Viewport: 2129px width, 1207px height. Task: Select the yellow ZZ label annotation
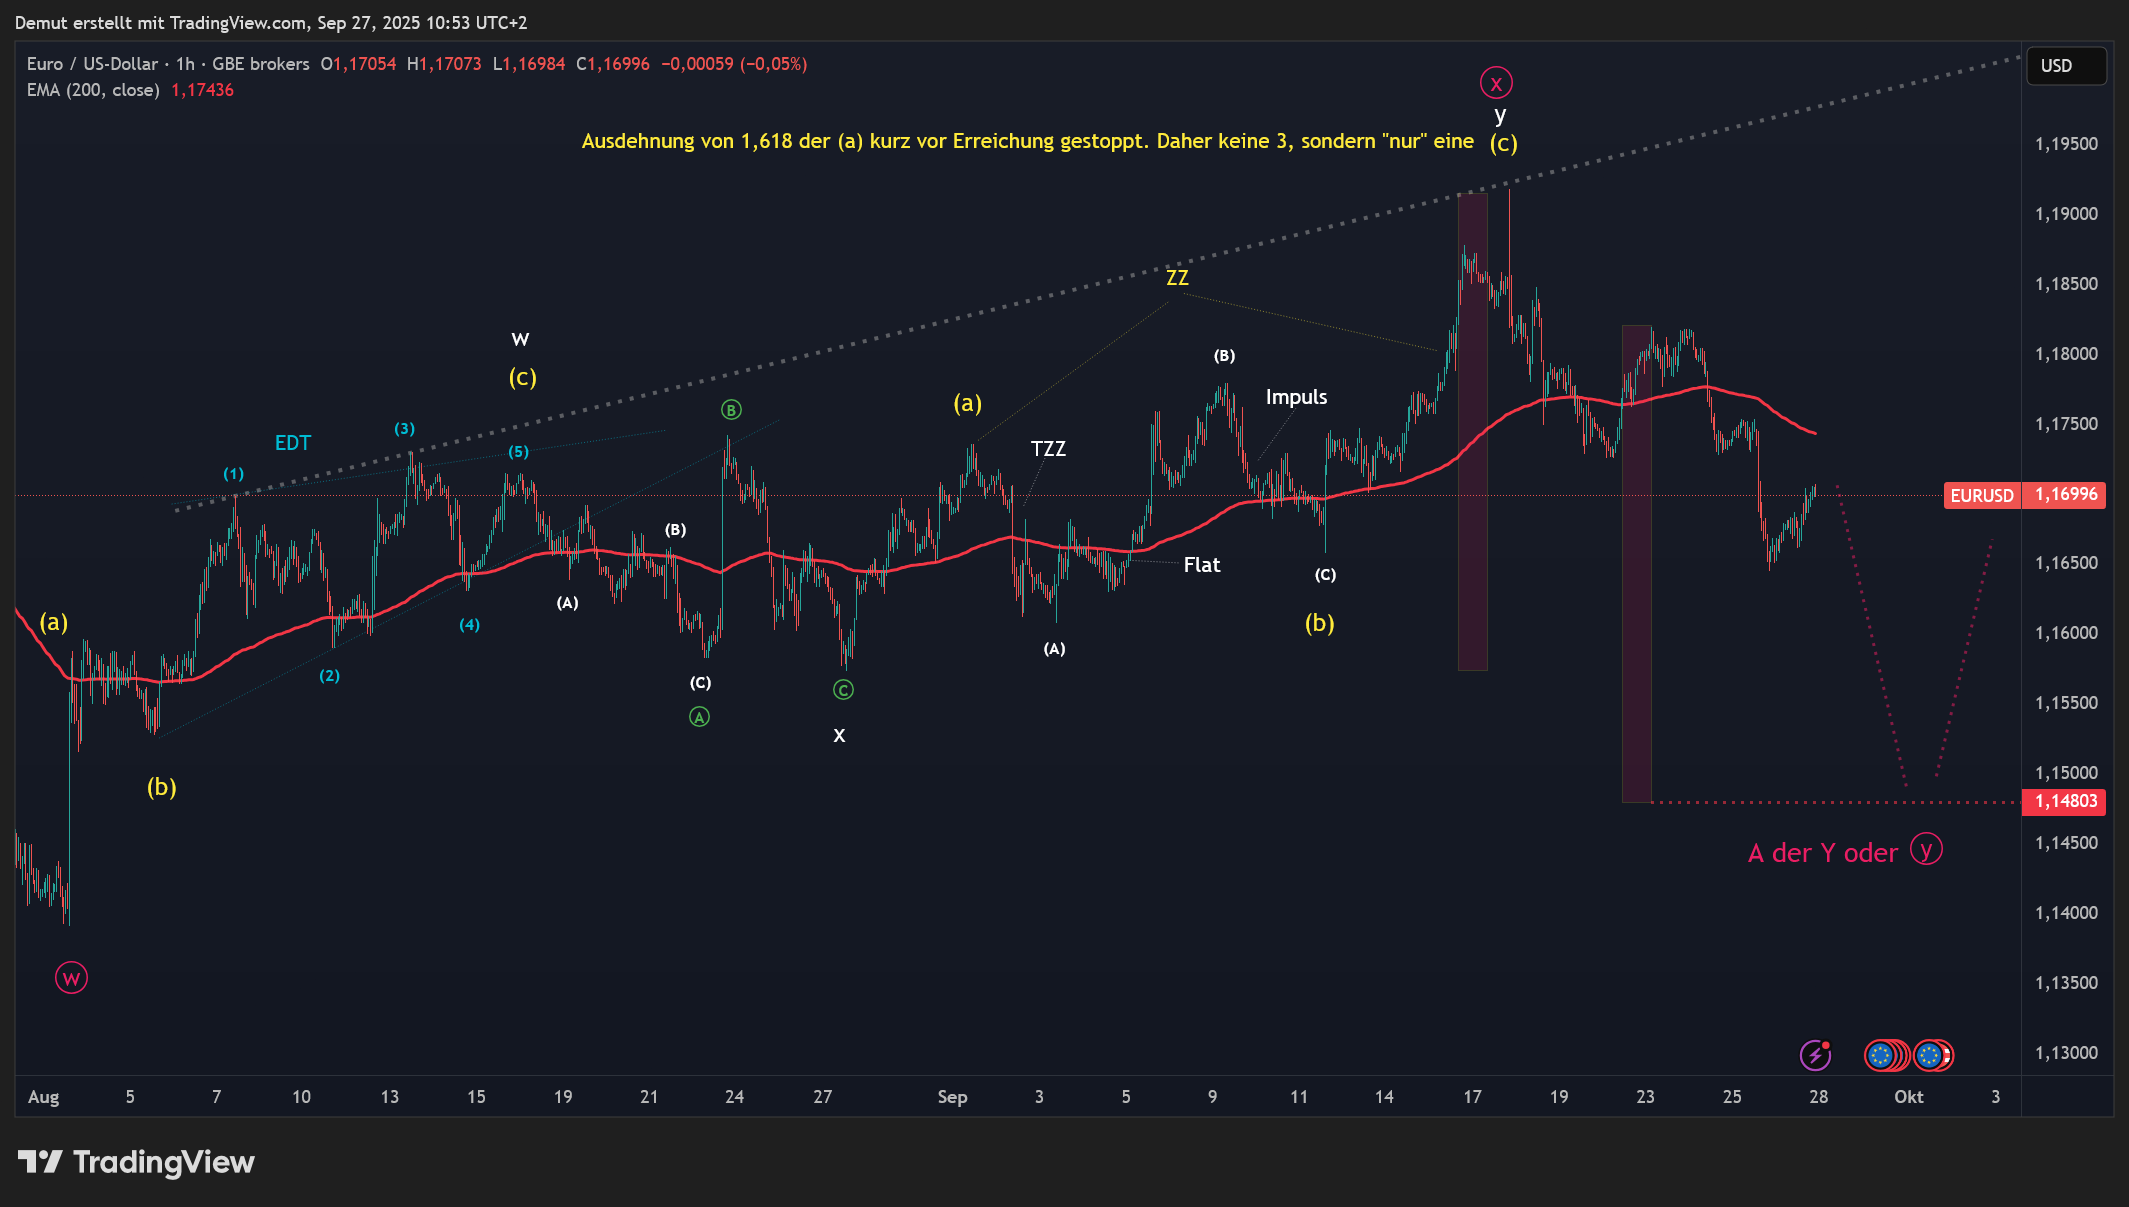tap(1177, 278)
